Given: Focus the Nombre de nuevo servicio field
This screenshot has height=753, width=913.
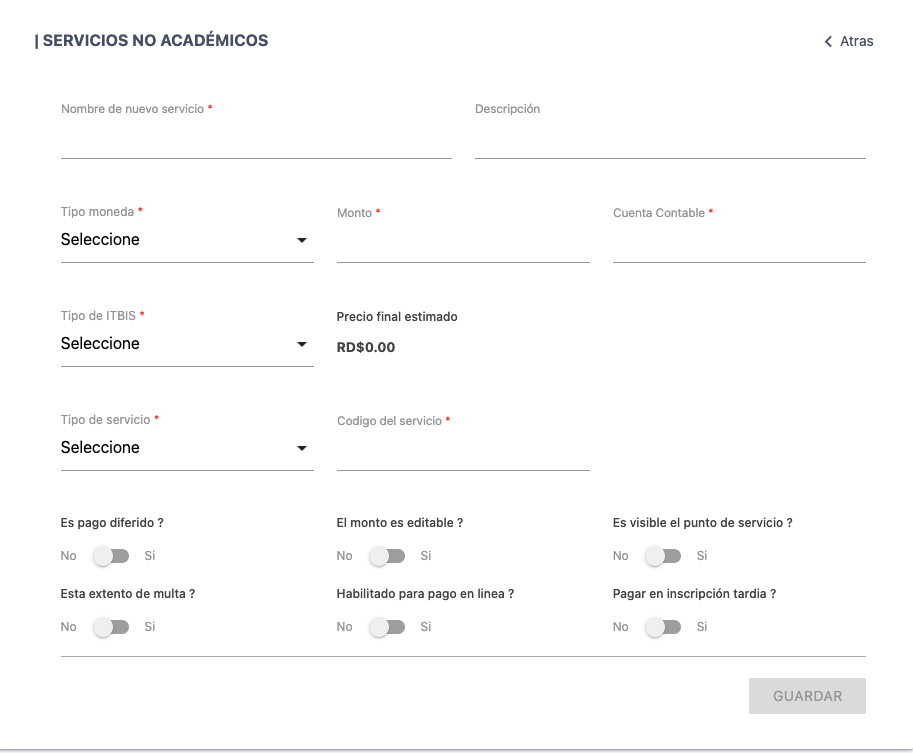Looking at the screenshot, I should coord(256,142).
